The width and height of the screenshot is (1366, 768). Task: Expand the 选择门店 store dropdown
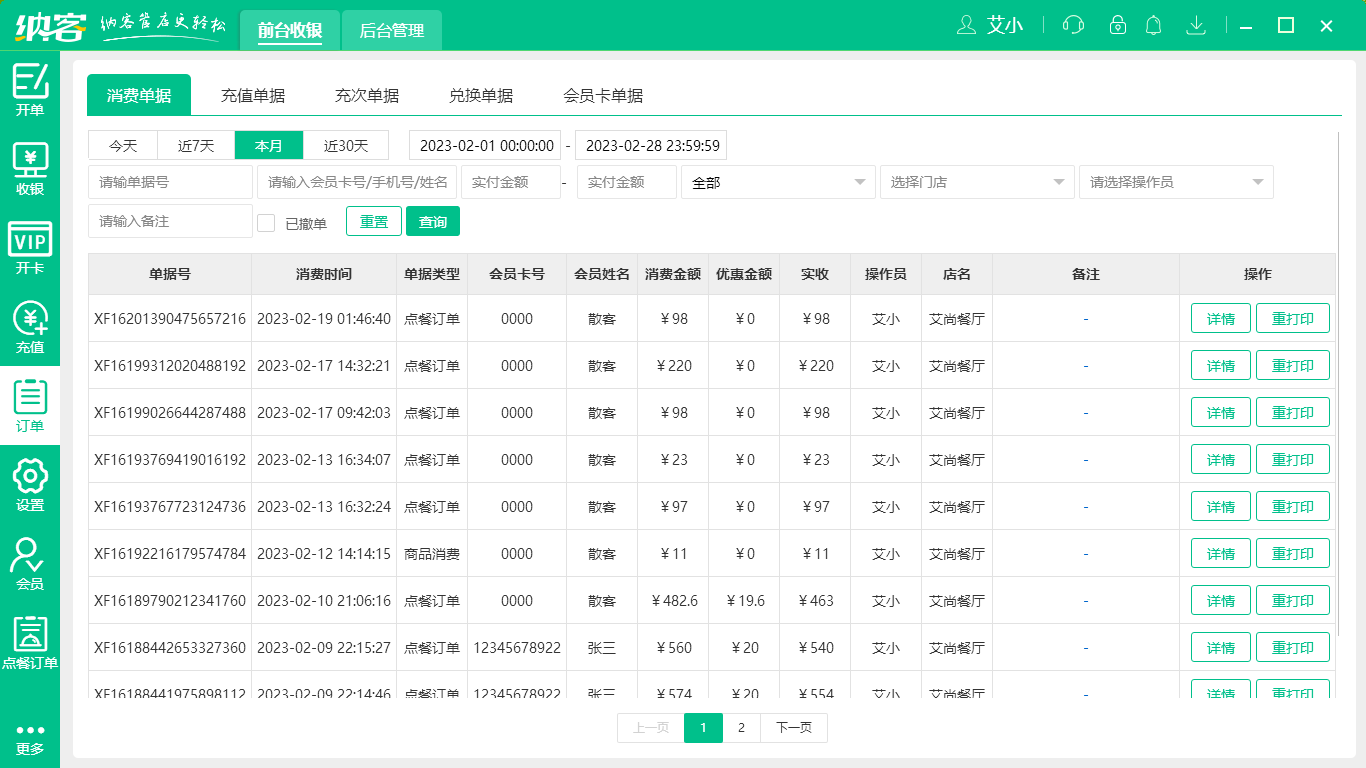tap(977, 182)
